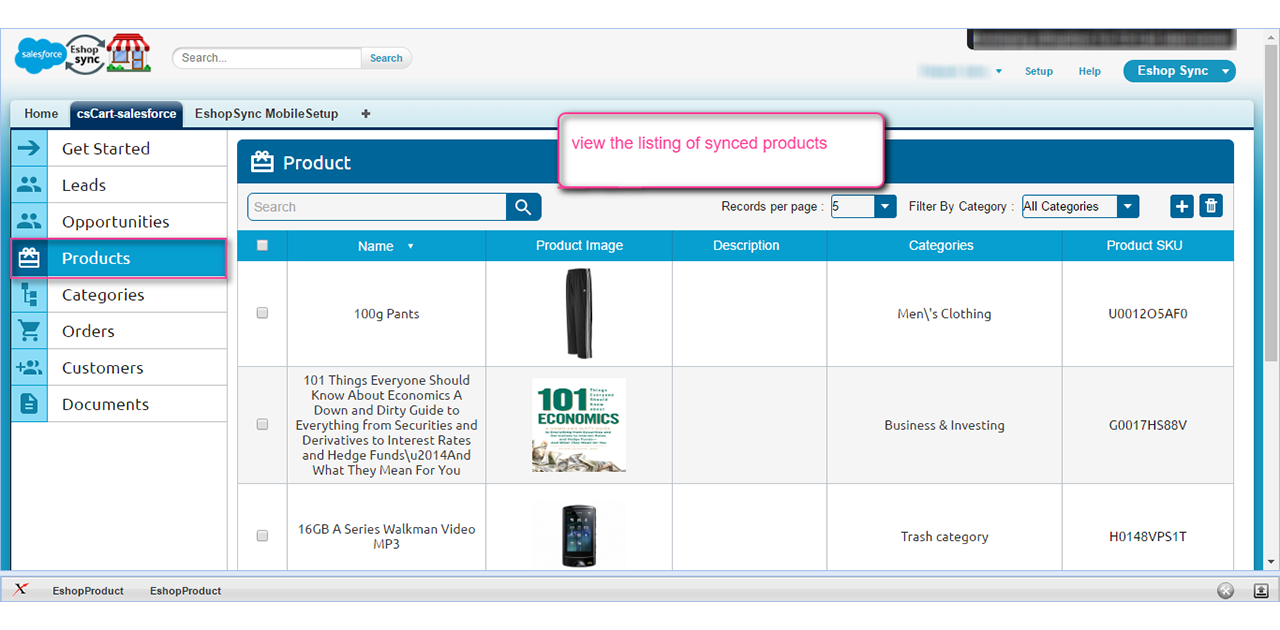Expand the All Categories filter dropdown
The height and width of the screenshot is (630, 1280).
[1127, 207]
